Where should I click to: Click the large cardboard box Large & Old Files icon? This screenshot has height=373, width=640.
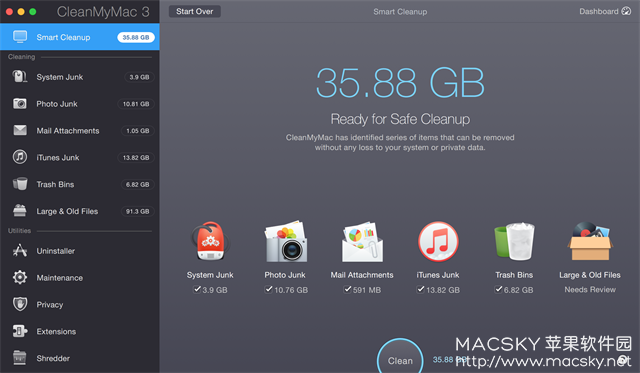pyautogui.click(x=590, y=241)
